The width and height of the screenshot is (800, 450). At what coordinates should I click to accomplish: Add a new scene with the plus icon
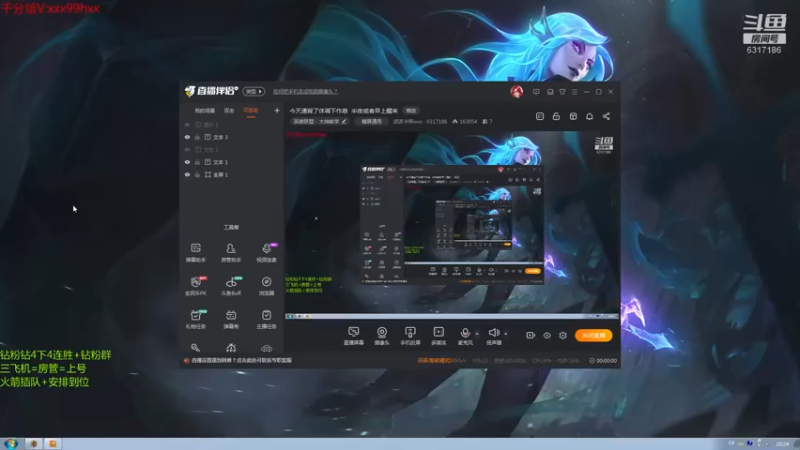tap(277, 110)
